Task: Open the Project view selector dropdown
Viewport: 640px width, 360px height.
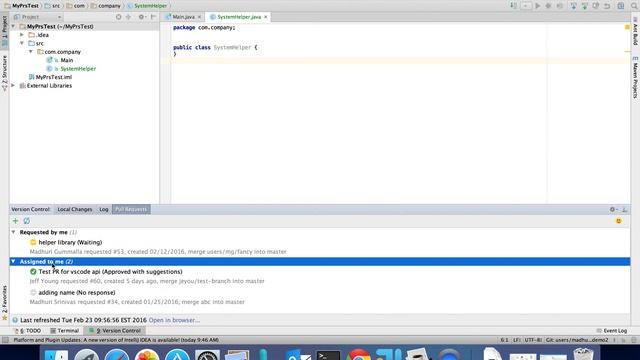Action: pyautogui.click(x=38, y=17)
